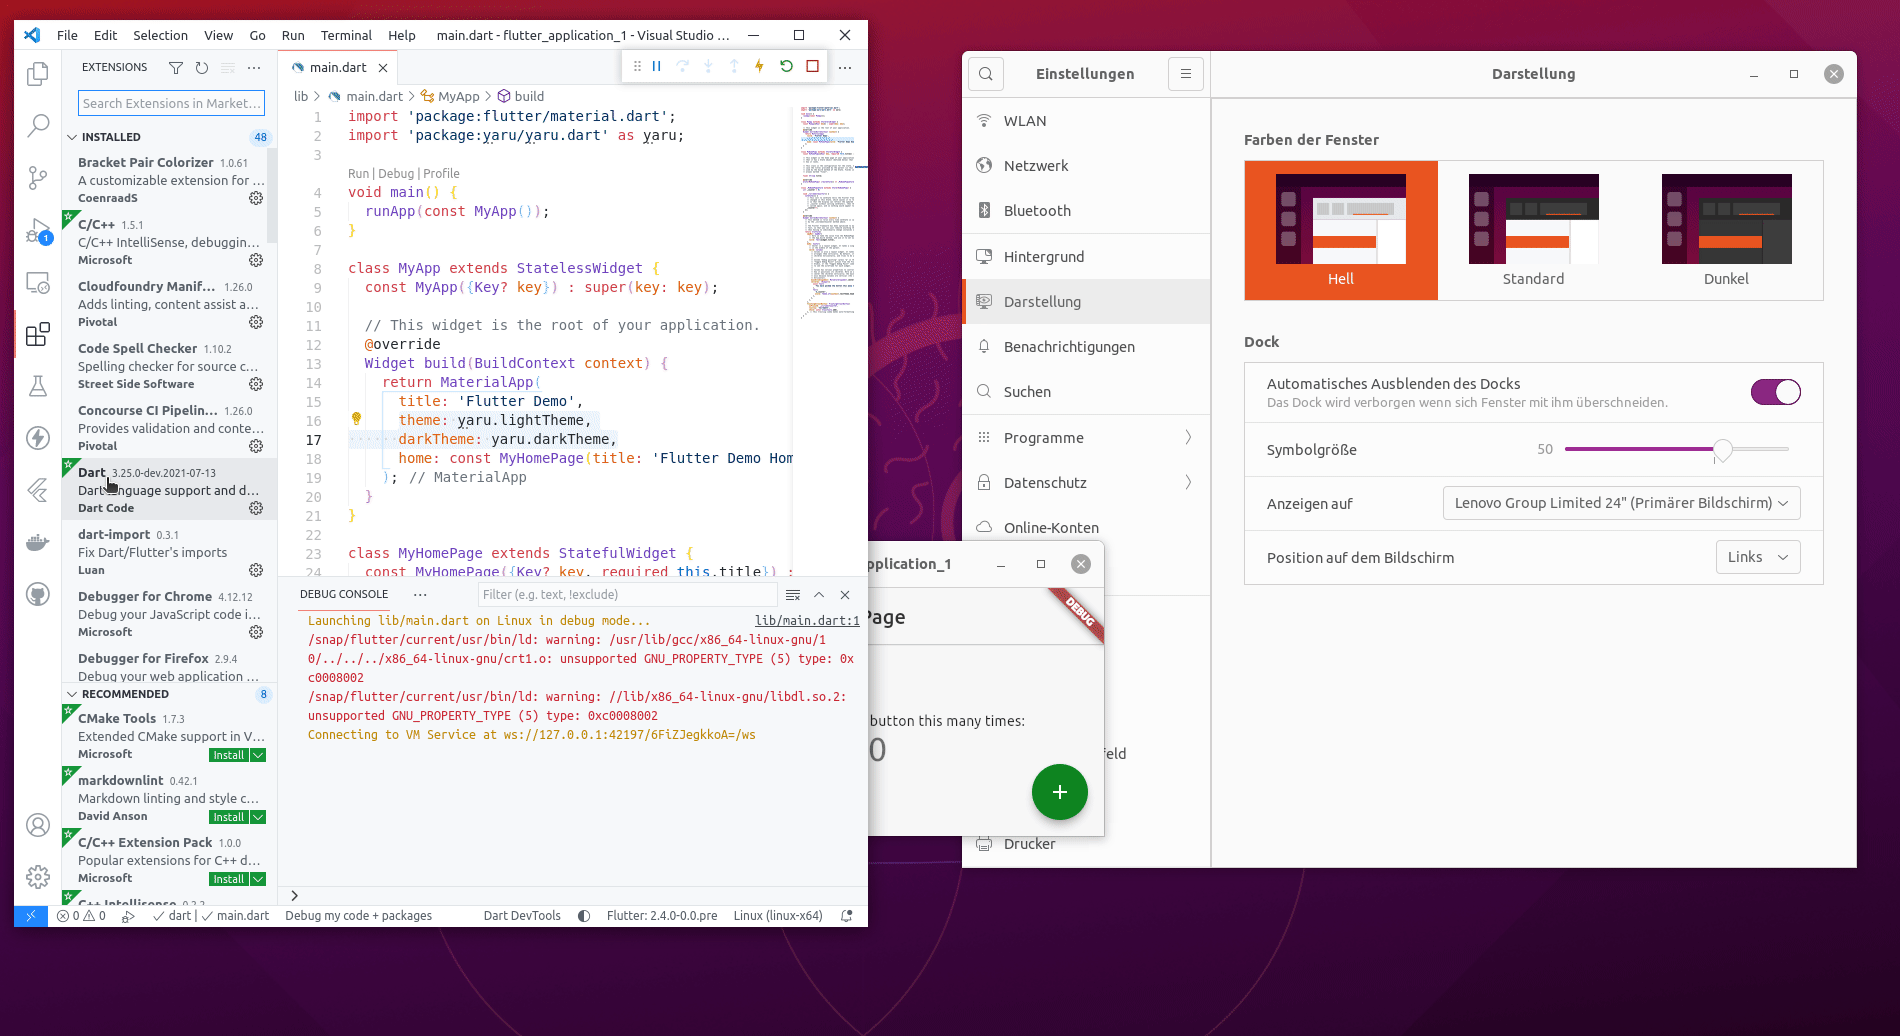Restart debug session with green arrow
1900x1036 pixels.
[x=786, y=66]
